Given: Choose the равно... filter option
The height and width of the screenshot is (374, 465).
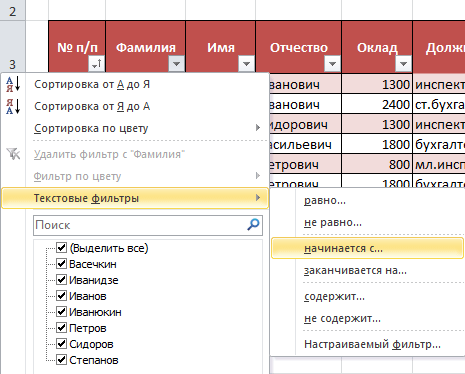Looking at the screenshot, I should (x=367, y=201).
